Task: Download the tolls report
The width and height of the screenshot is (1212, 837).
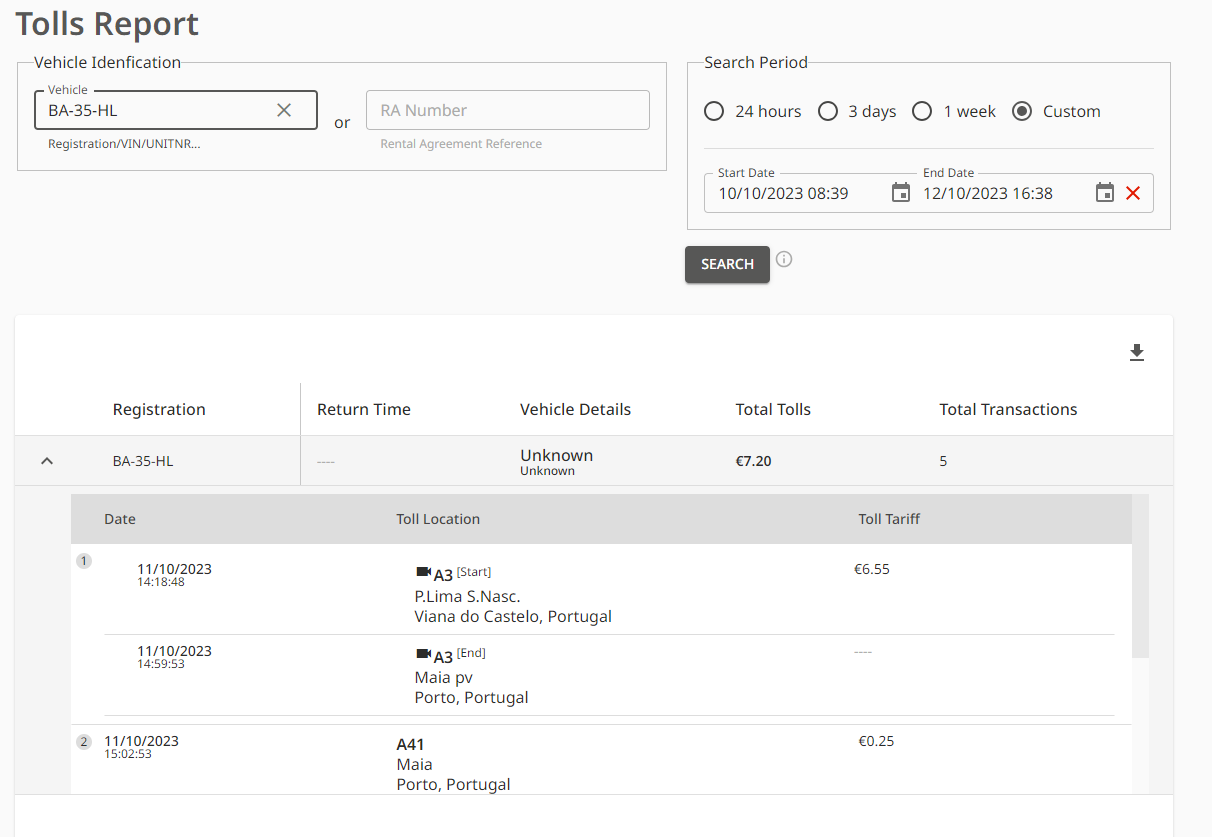Action: pyautogui.click(x=1136, y=353)
